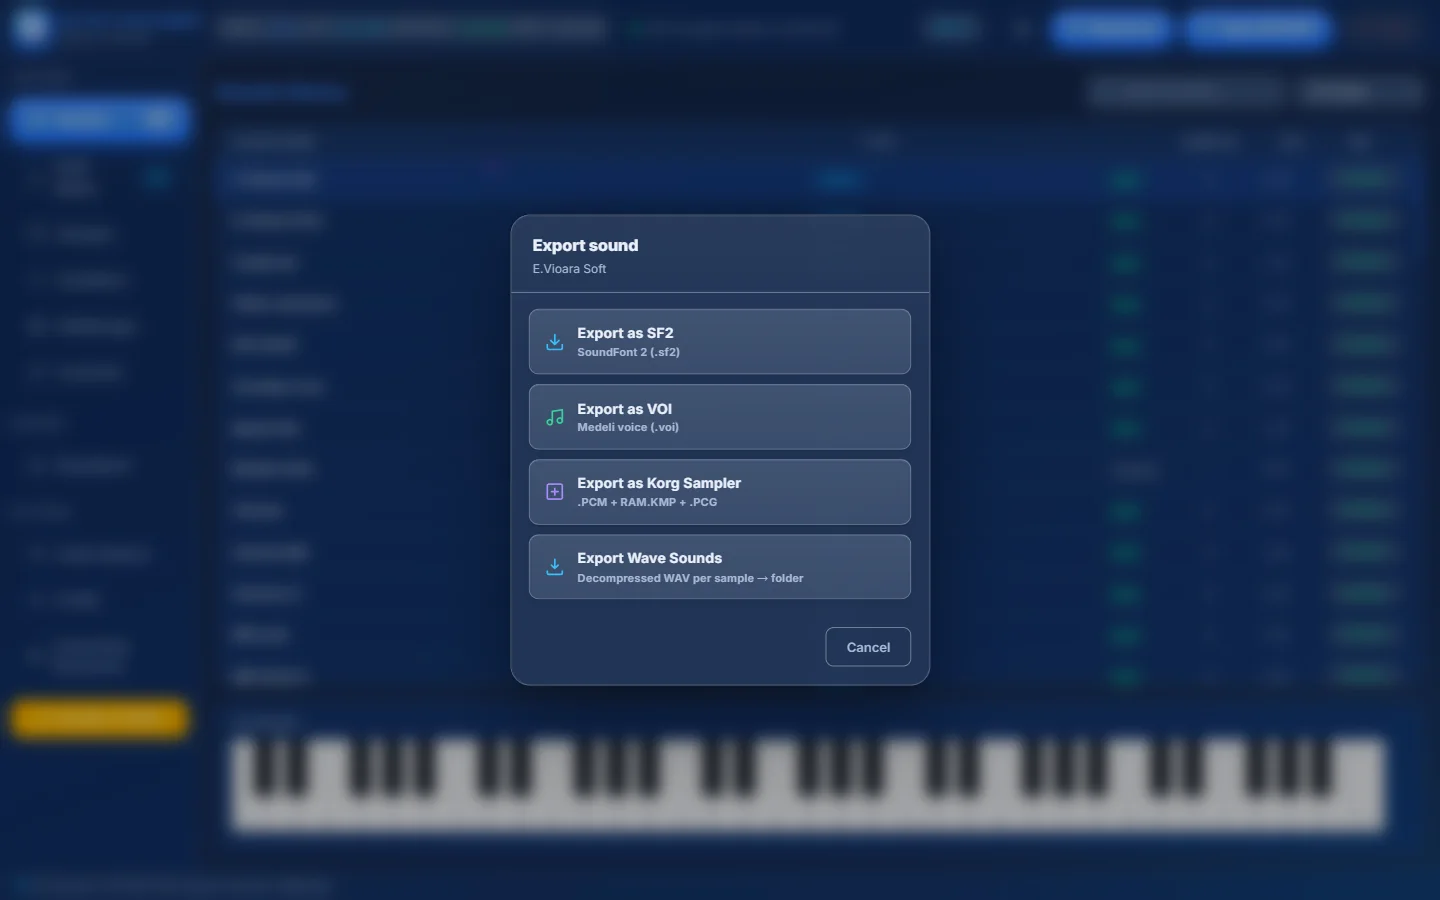Viewport: 1440px width, 900px height.
Task: Click the Wave Sounds download icon
Action: pyautogui.click(x=555, y=567)
